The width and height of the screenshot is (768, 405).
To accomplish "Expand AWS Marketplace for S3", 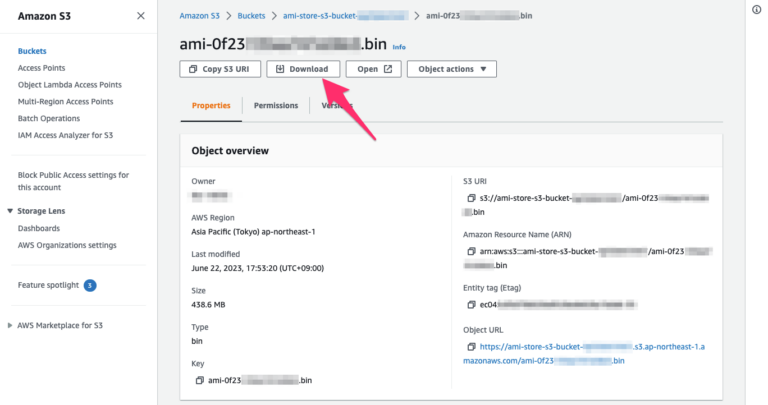I will [10, 325].
